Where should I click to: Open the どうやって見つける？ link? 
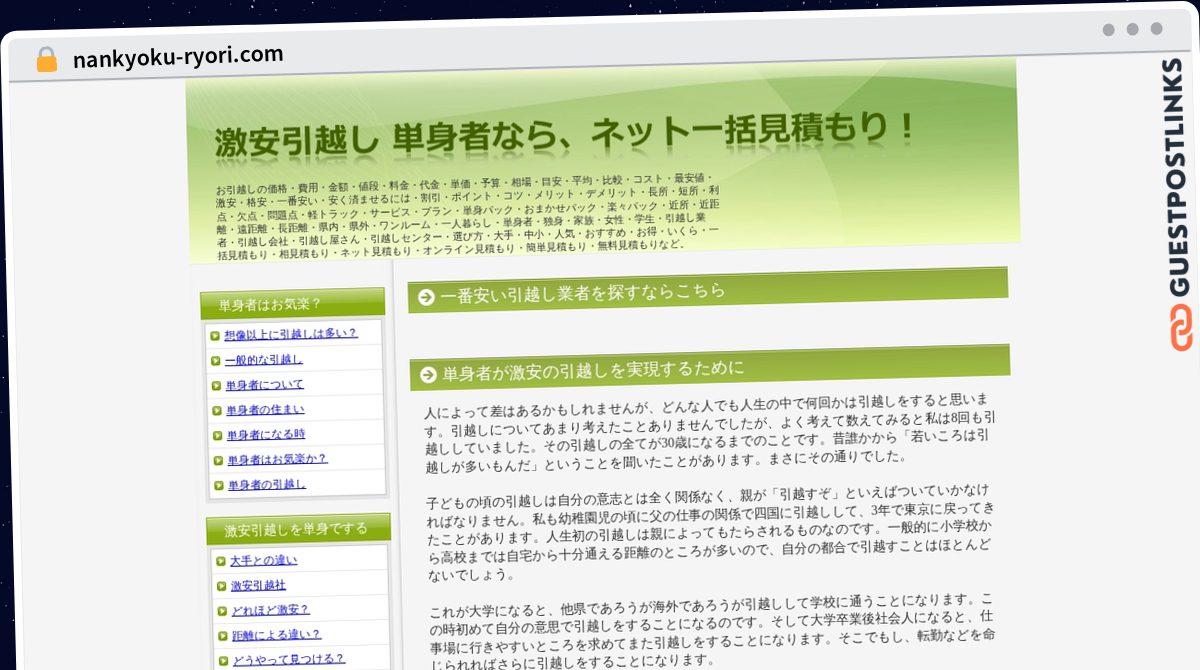pyautogui.click(x=288, y=658)
